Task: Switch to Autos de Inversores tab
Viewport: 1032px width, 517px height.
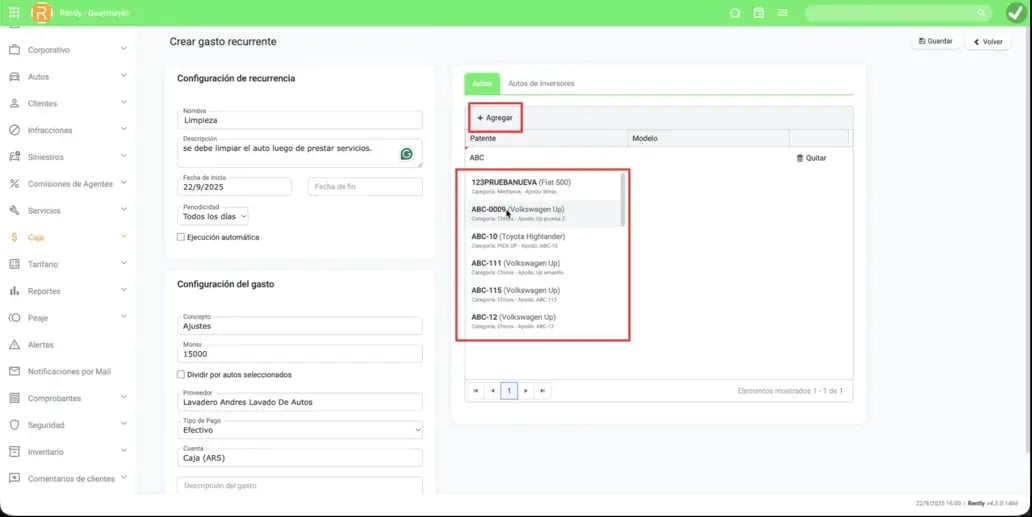Action: point(541,84)
